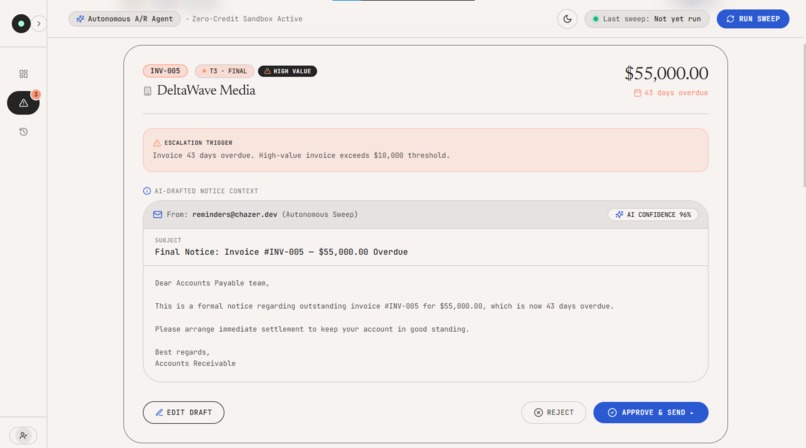Open the dashboard grid icon in sidebar
This screenshot has height=448, width=806.
[x=24, y=74]
